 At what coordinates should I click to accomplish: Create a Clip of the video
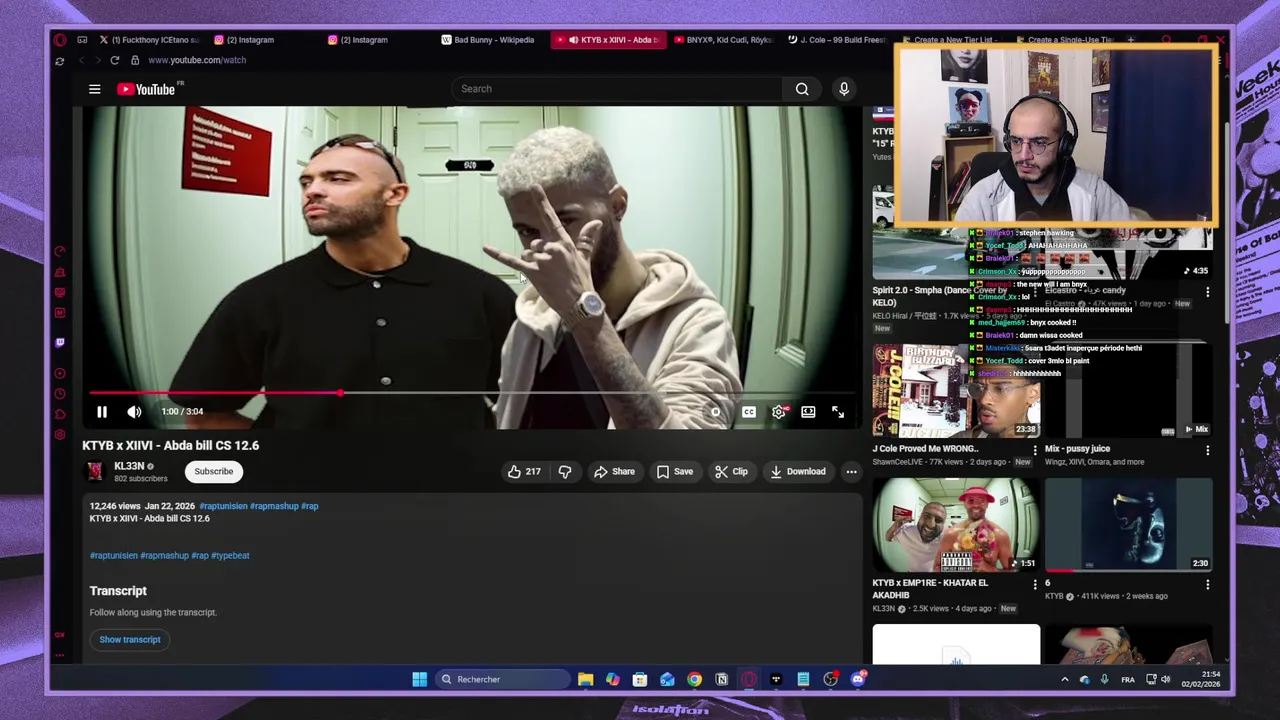[x=731, y=471]
